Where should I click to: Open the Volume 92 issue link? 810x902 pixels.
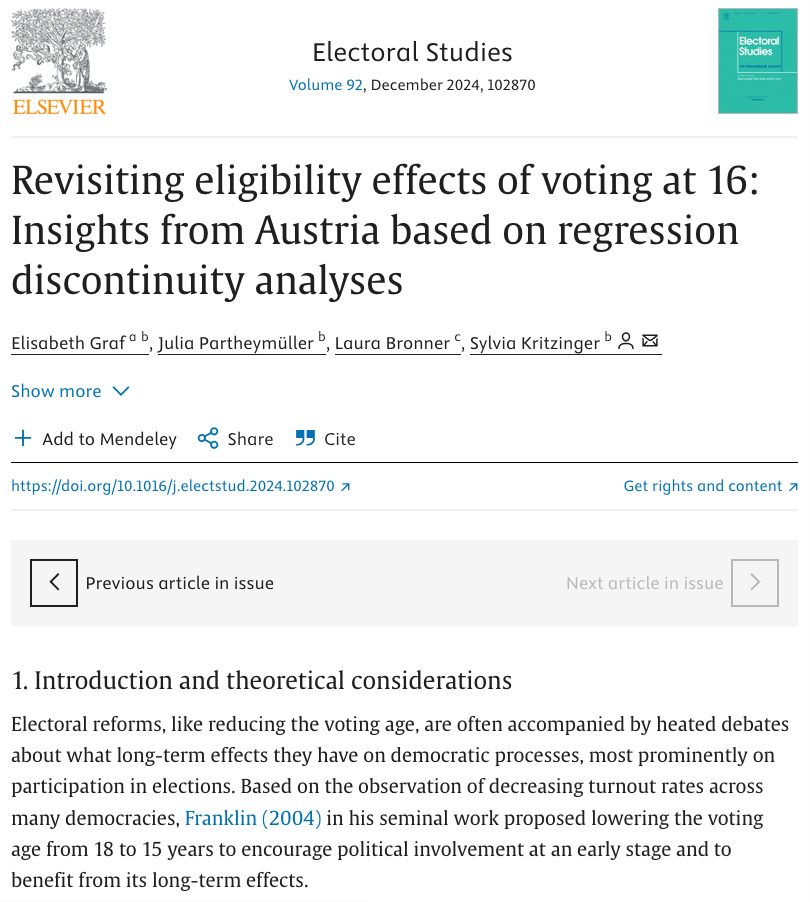[325, 85]
